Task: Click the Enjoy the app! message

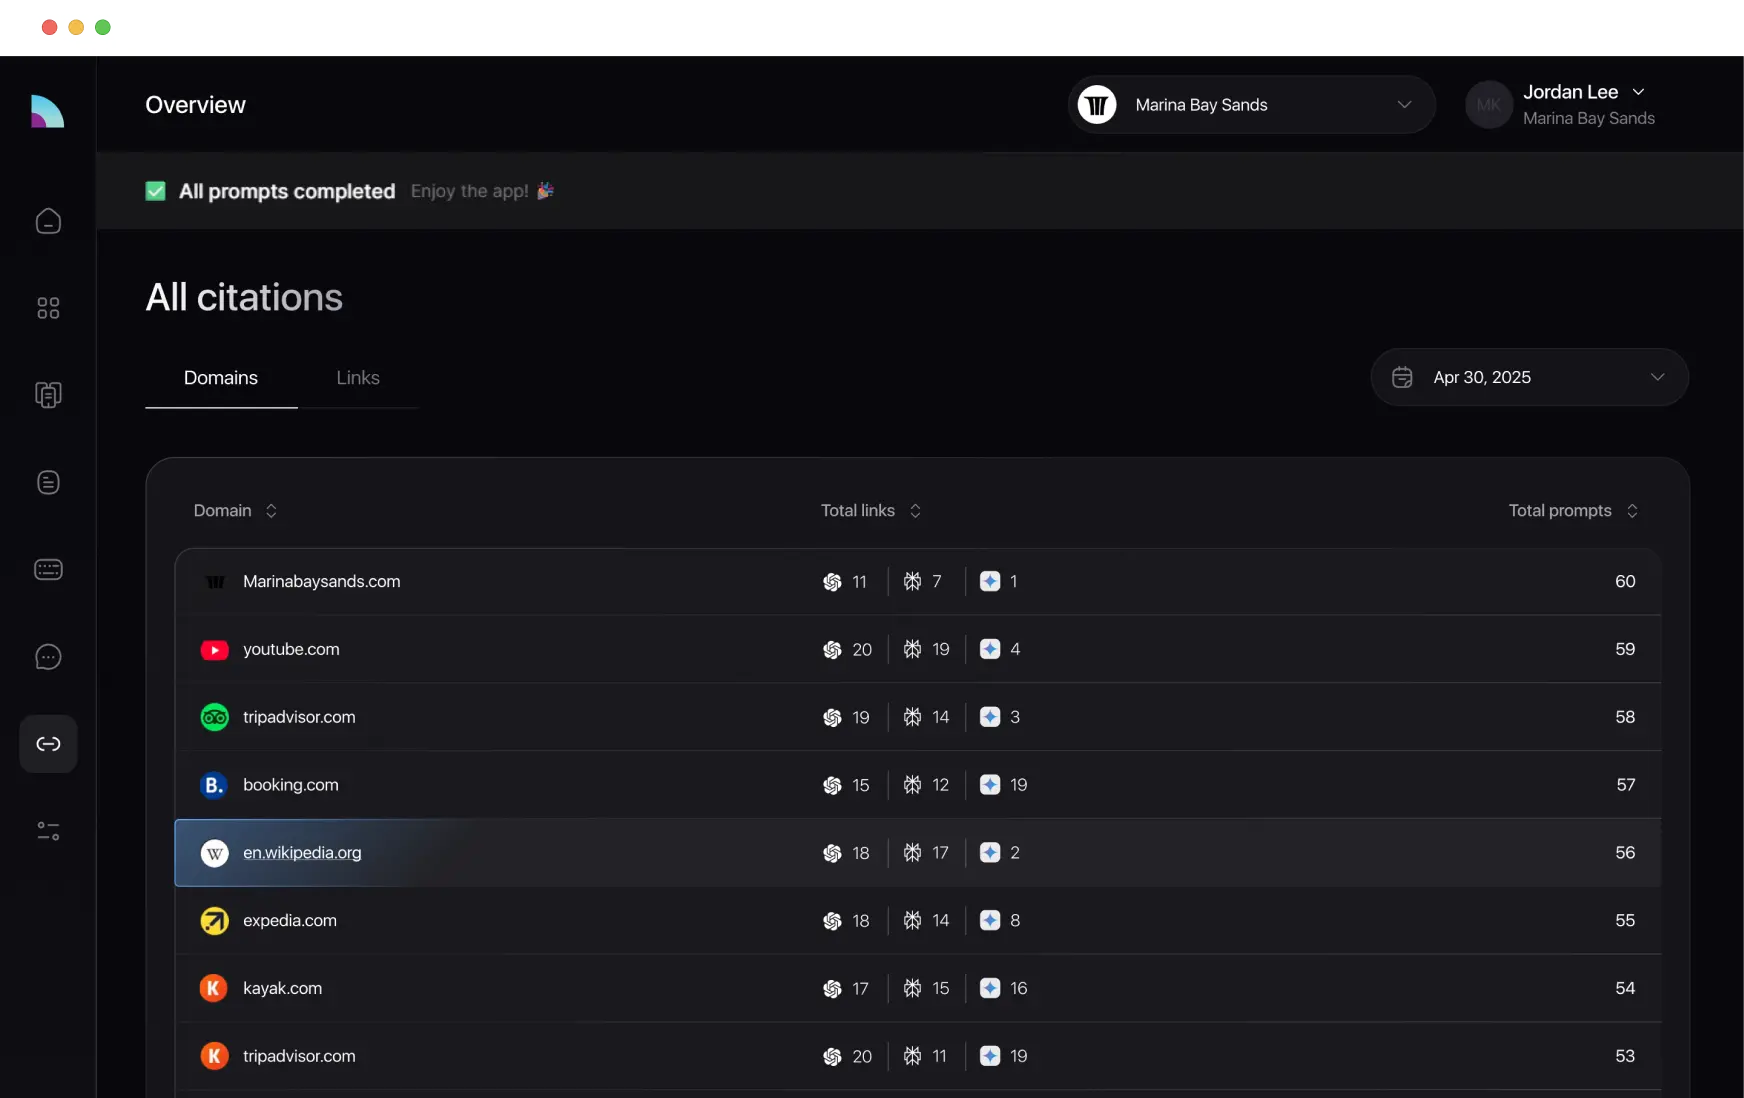Action: point(469,191)
